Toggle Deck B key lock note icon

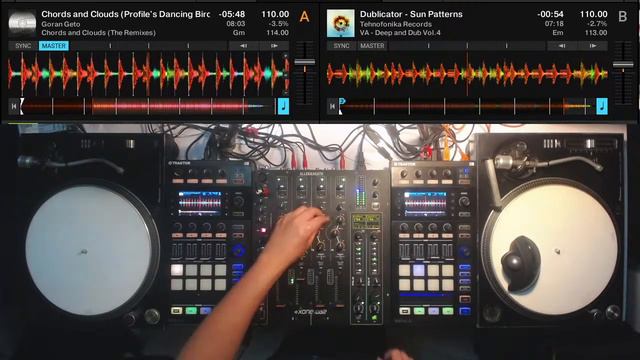click(602, 106)
